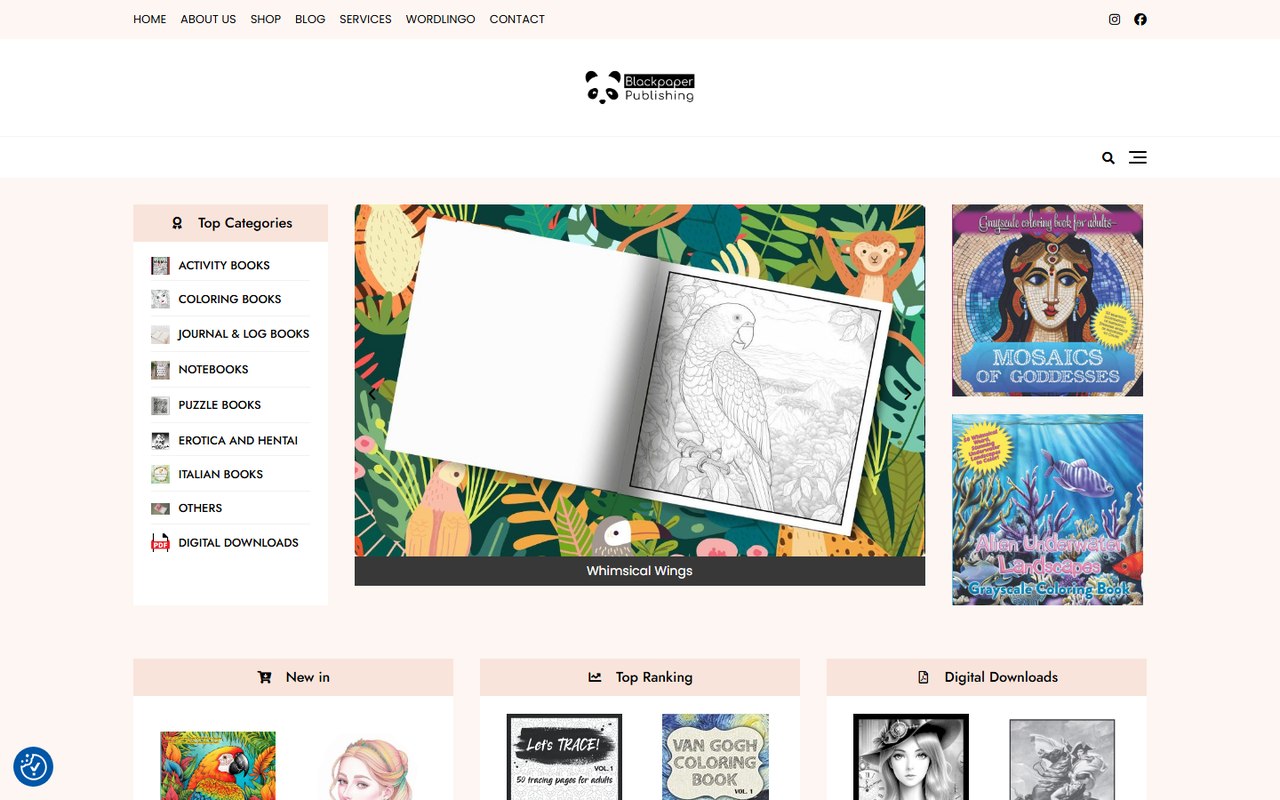Click the Blackpaper Publishing panda logo
The image size is (1280, 800).
pos(640,88)
